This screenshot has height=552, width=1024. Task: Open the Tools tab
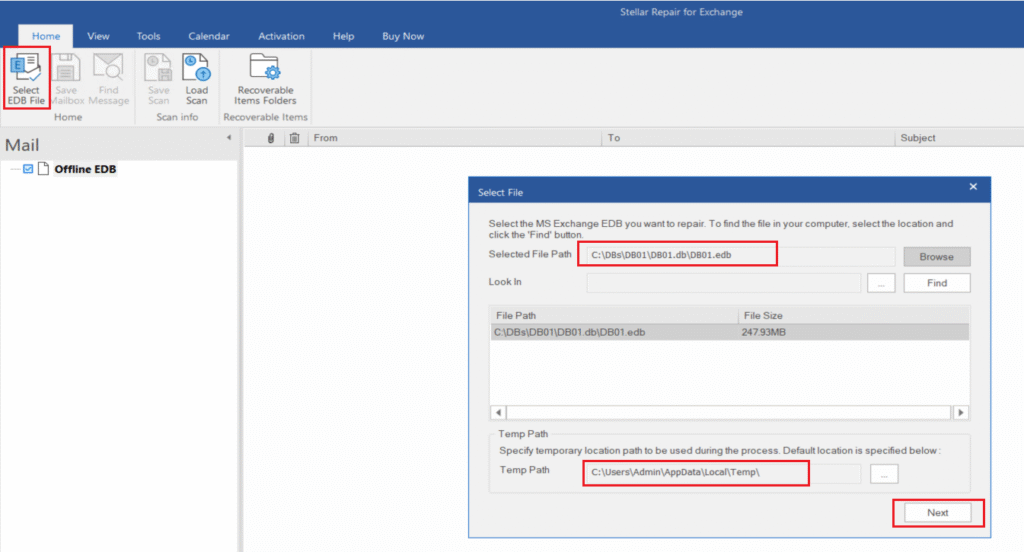[148, 36]
